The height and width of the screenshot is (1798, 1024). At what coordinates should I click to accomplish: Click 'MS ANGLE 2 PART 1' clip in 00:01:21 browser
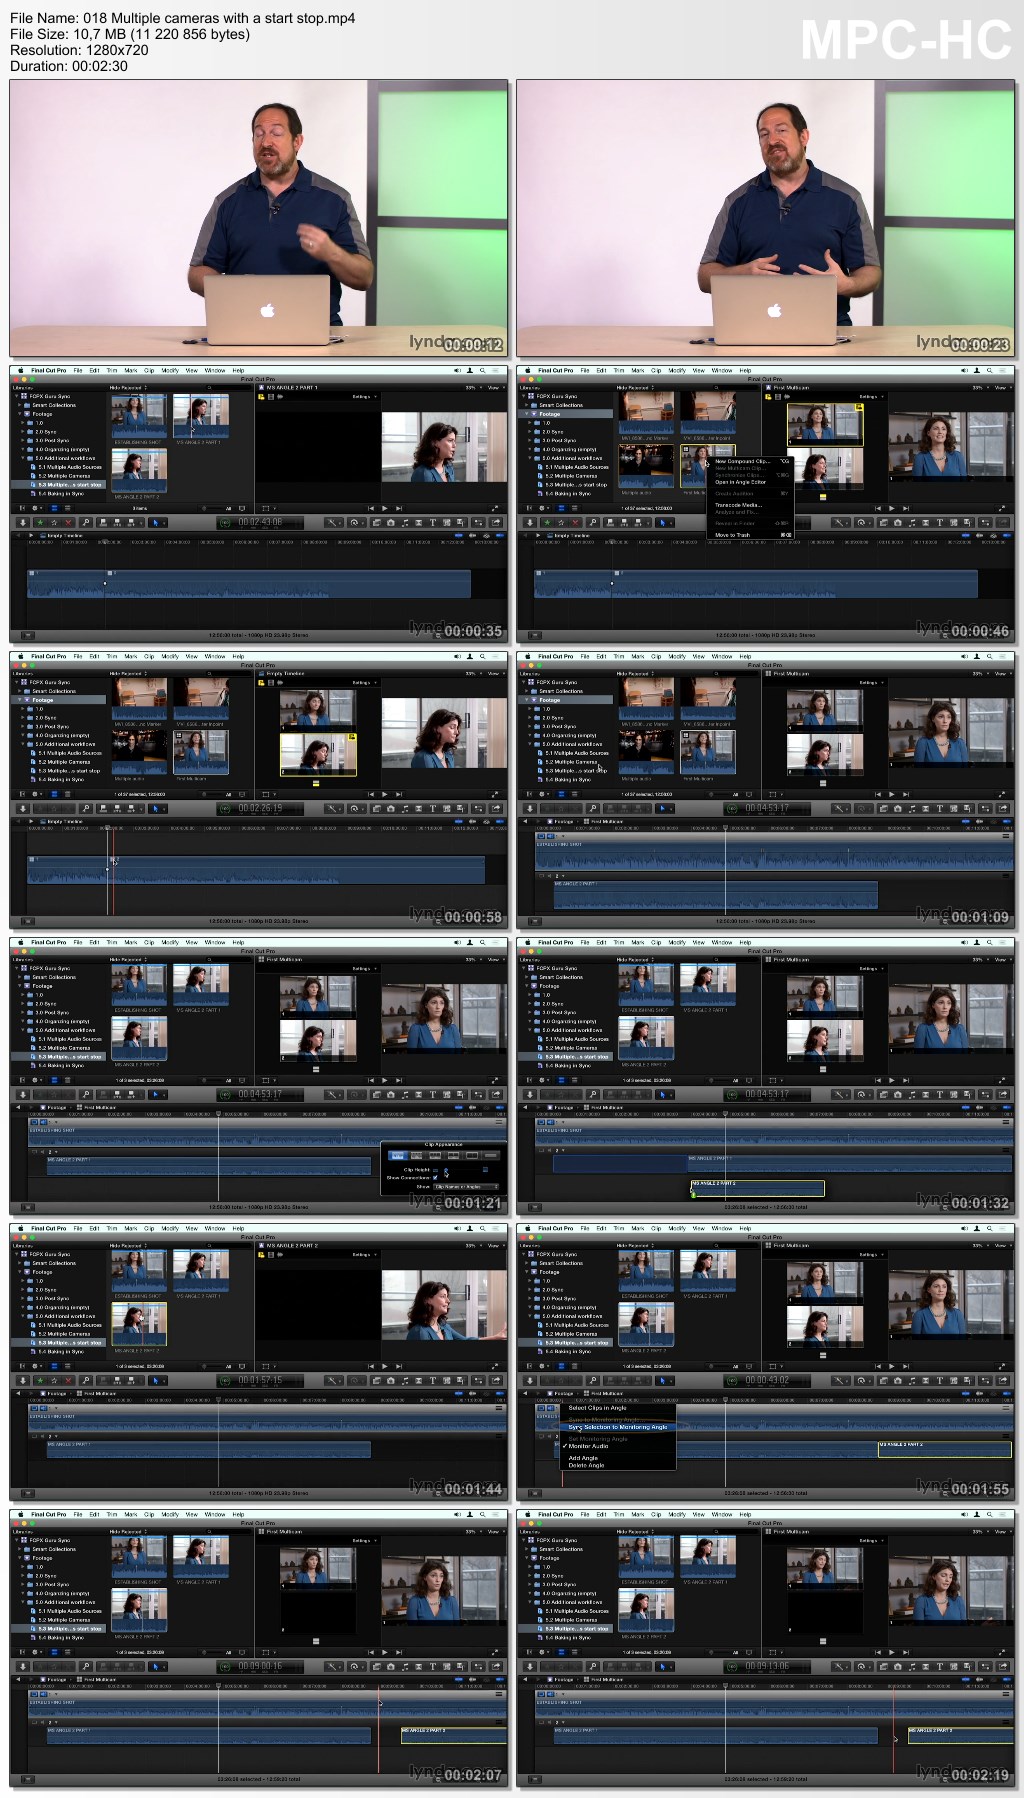click(200, 985)
